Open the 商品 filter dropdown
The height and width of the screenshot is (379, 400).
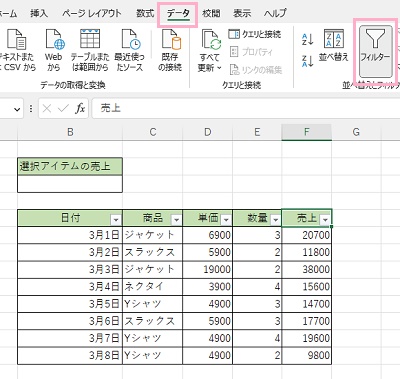tap(176, 220)
